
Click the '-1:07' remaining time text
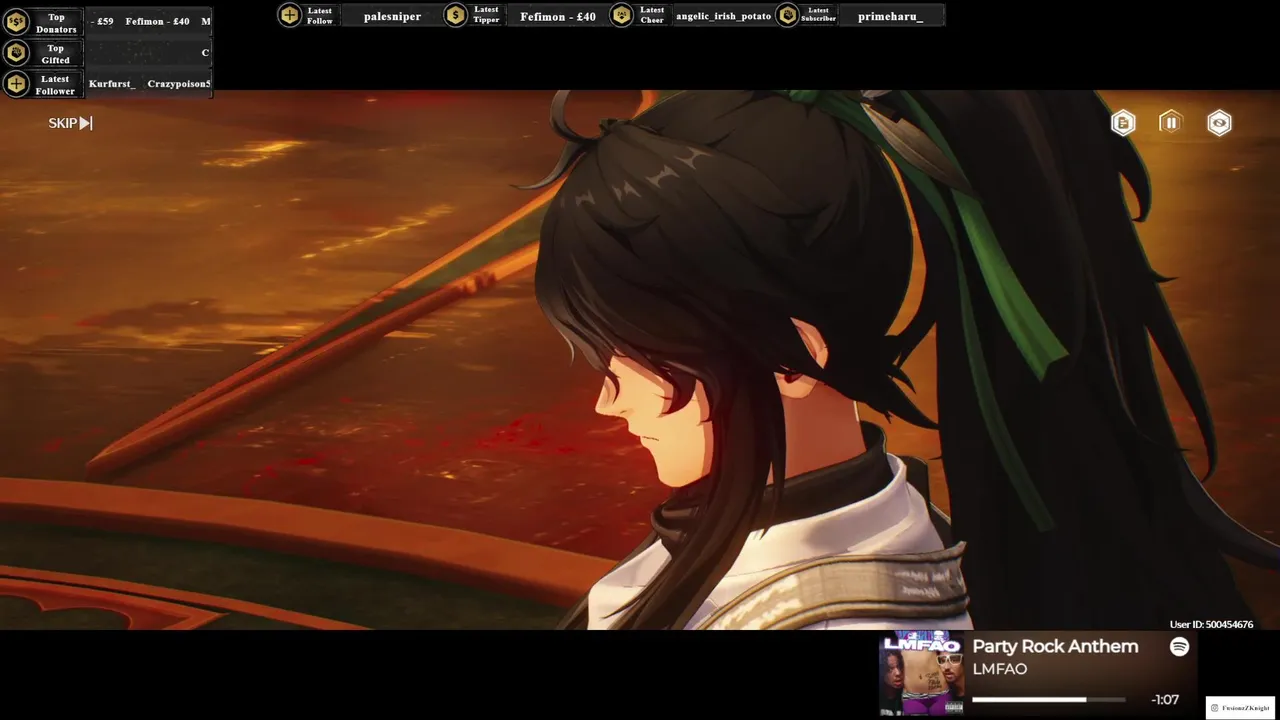[x=1165, y=700]
